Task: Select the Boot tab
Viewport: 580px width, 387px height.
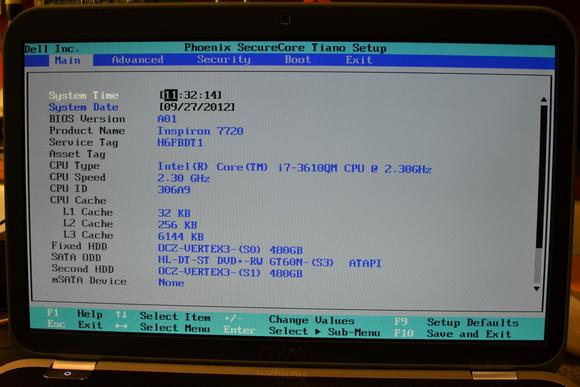Action: pos(298,60)
